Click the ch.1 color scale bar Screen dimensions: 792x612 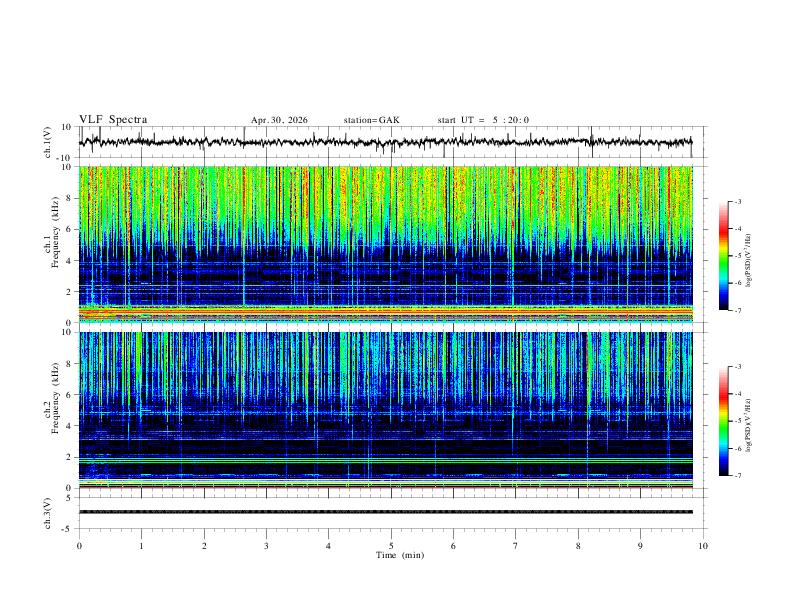pos(723,256)
